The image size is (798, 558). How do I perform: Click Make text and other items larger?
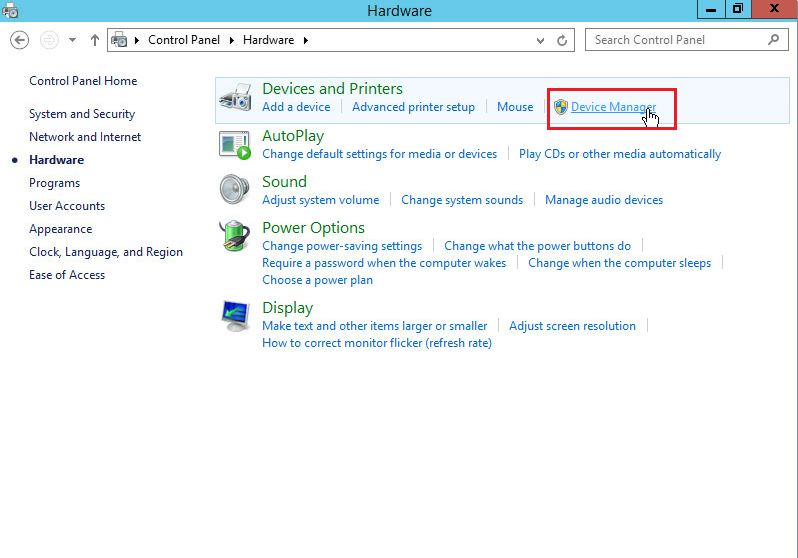pyautogui.click(x=375, y=326)
